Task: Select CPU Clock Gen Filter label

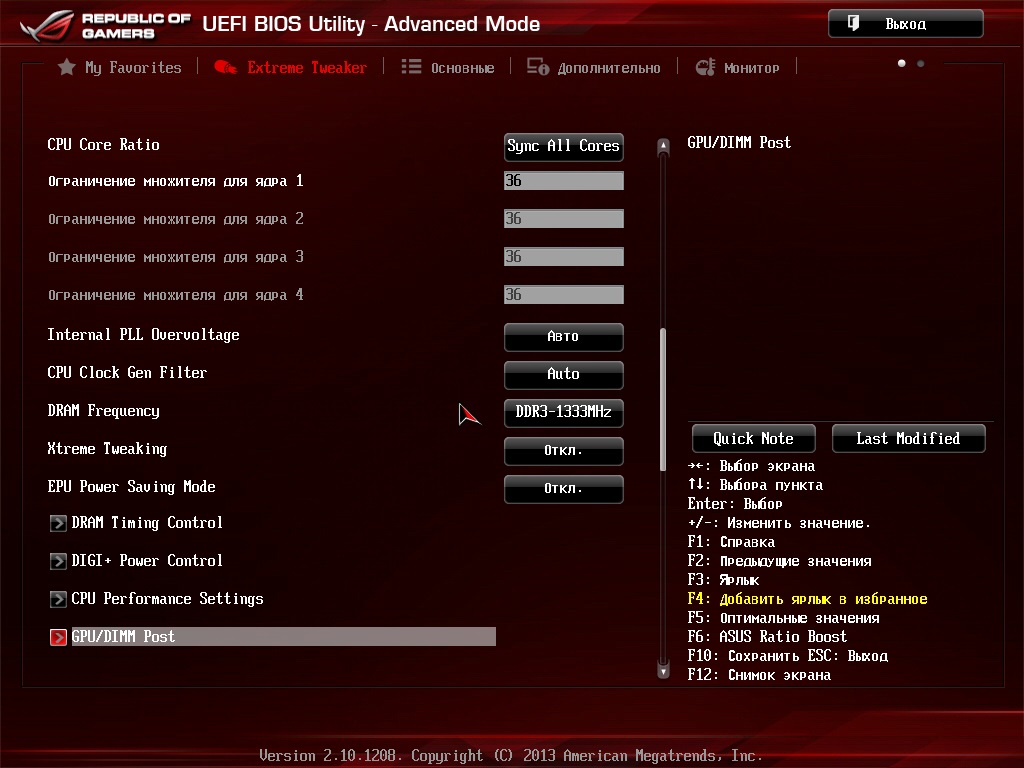Action: 127,372
